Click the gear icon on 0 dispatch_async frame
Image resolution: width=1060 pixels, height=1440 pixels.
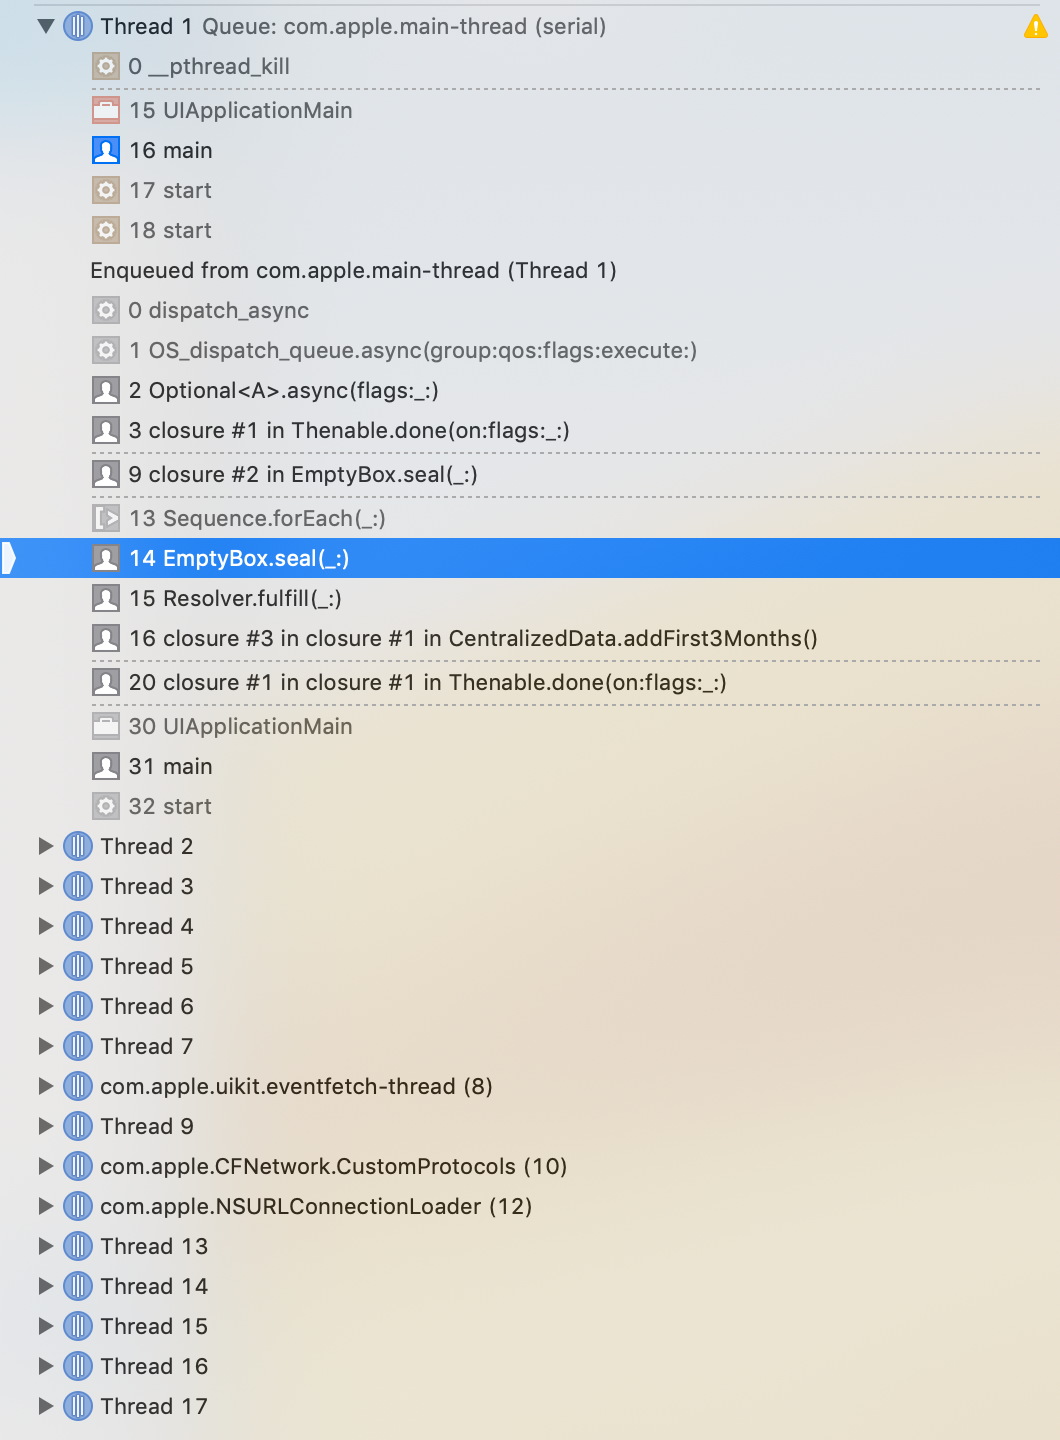[x=106, y=310]
